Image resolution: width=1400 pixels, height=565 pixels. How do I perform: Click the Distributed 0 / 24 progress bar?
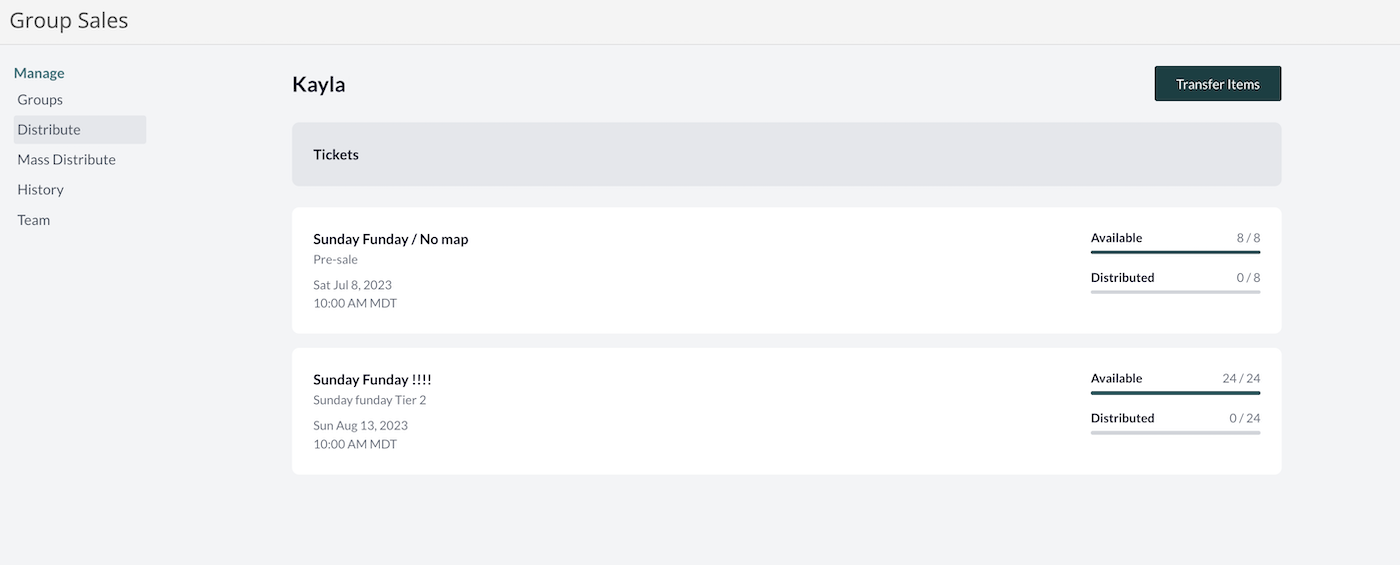[x=1175, y=433]
